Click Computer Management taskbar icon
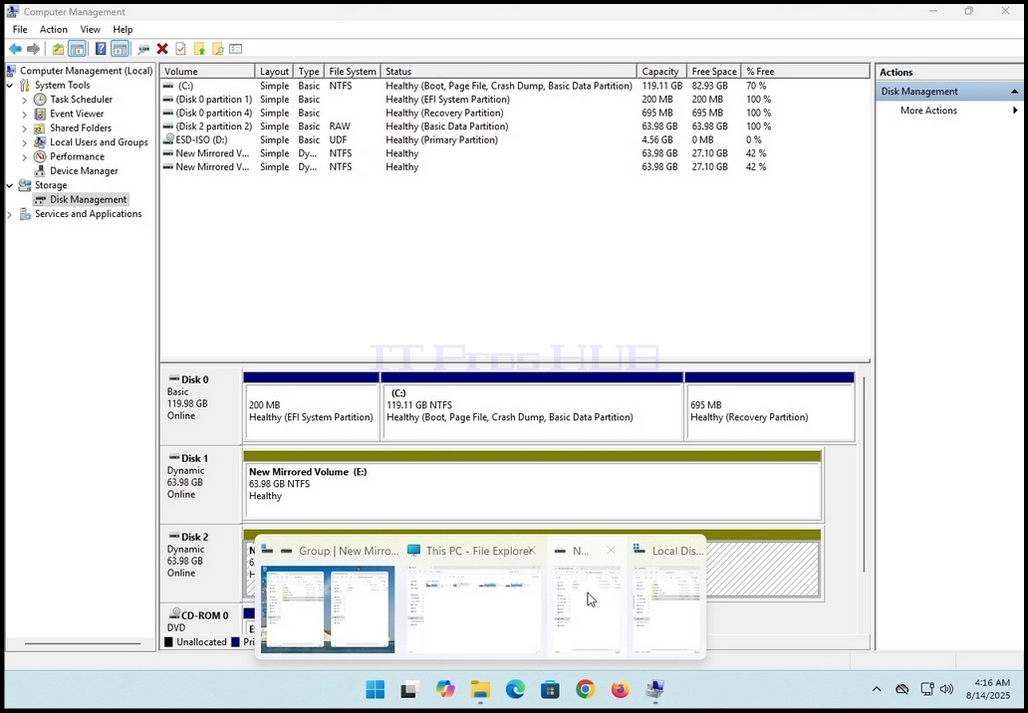The height and width of the screenshot is (713, 1028). [x=655, y=689]
